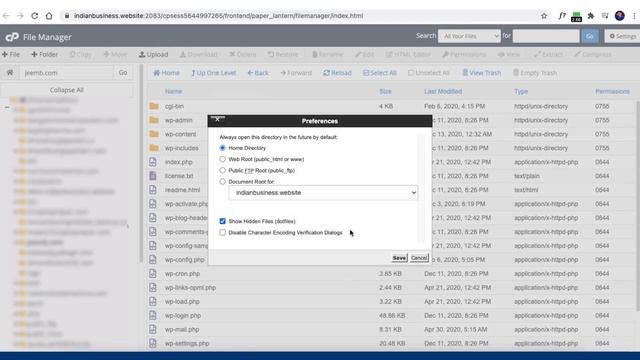Click the Upload toolbar button
This screenshot has height=360, width=640.
pyautogui.click(x=153, y=54)
